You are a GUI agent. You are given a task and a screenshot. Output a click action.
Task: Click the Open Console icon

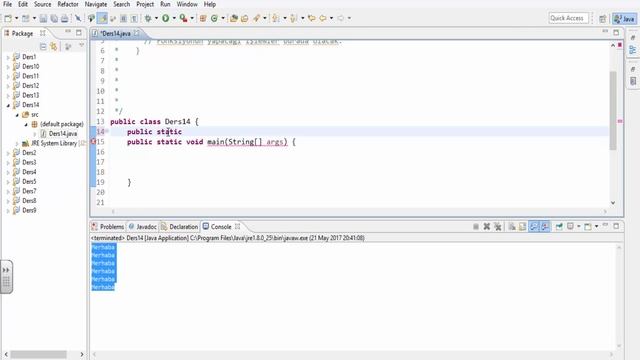588,227
